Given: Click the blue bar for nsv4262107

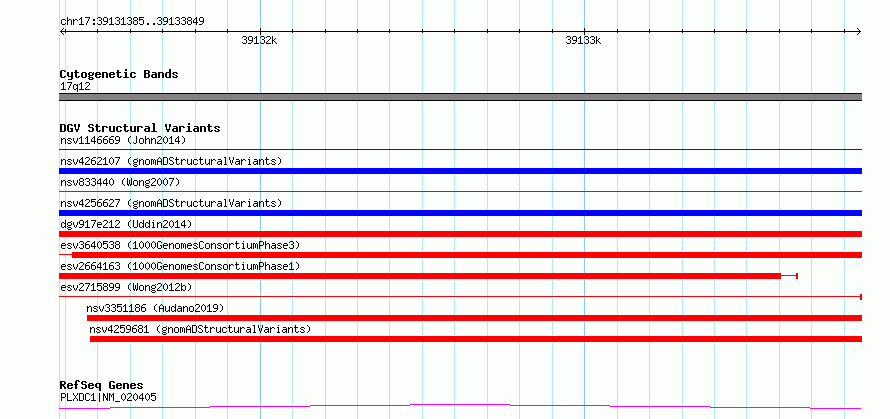Looking at the screenshot, I should pyautogui.click(x=460, y=171).
